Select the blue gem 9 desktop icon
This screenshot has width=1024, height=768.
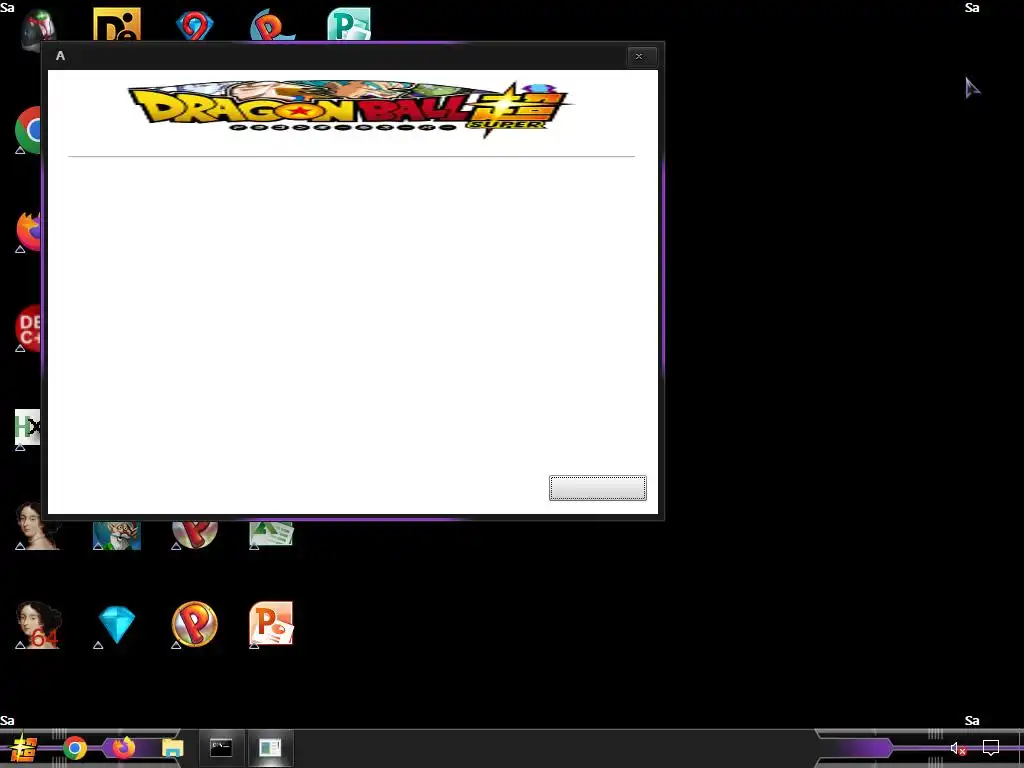(x=195, y=26)
